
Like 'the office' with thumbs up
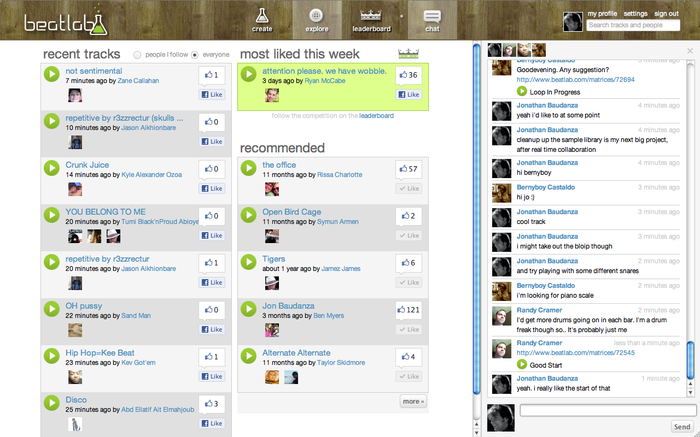[x=407, y=169]
